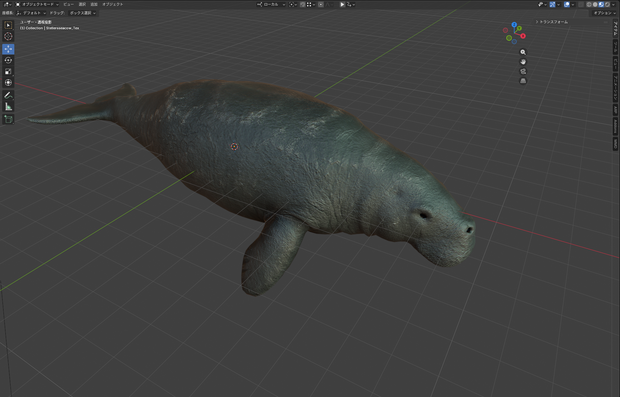Click the negative Y circle on the gizmo
This screenshot has height=397, width=620.
click(x=509, y=38)
